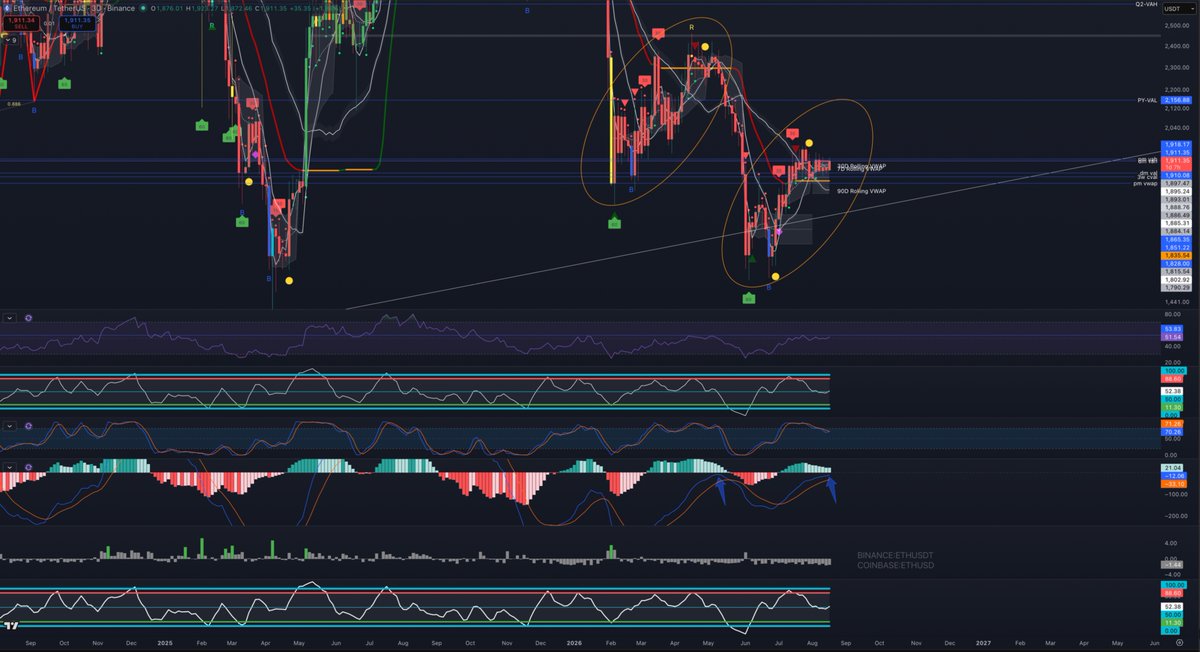Click the purple indicator icon in MACD pane

coord(28,466)
